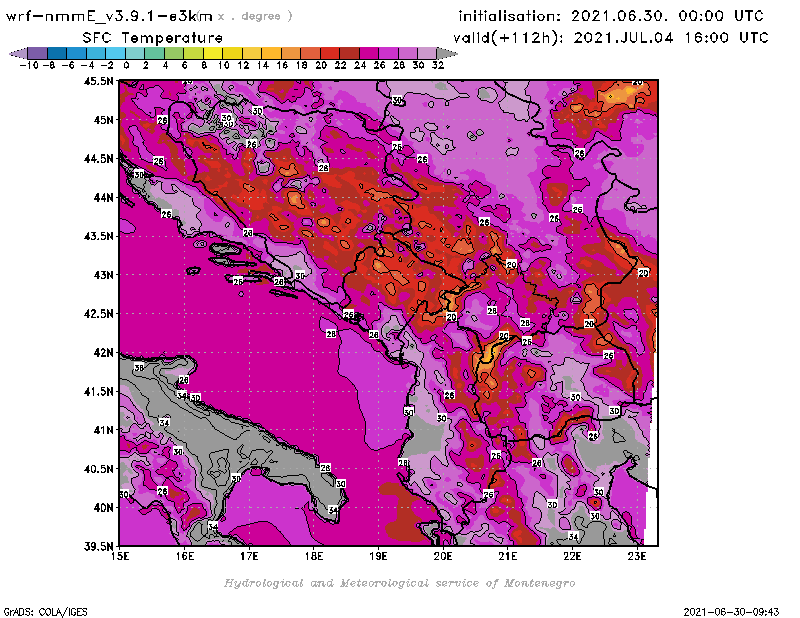Click the 'wrf-nmmE_v3.9.1-e3km' model name

point(109,16)
